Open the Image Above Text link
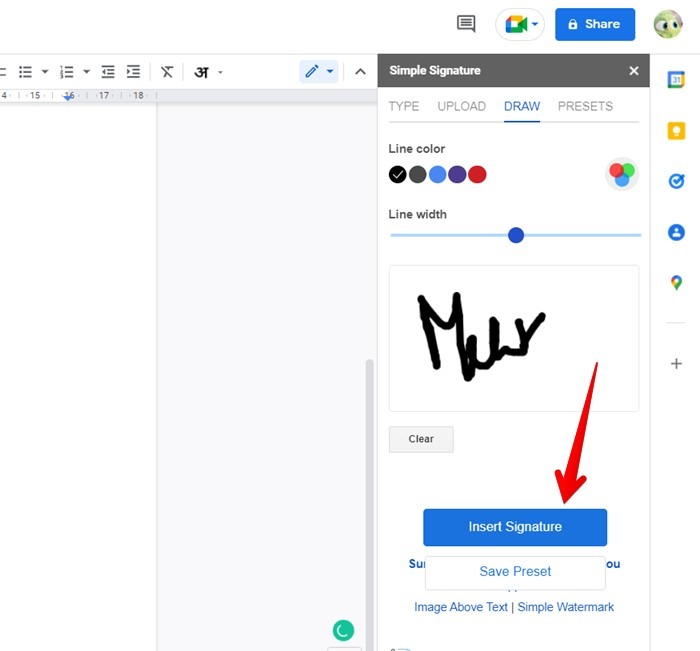The image size is (700, 651). 461,607
